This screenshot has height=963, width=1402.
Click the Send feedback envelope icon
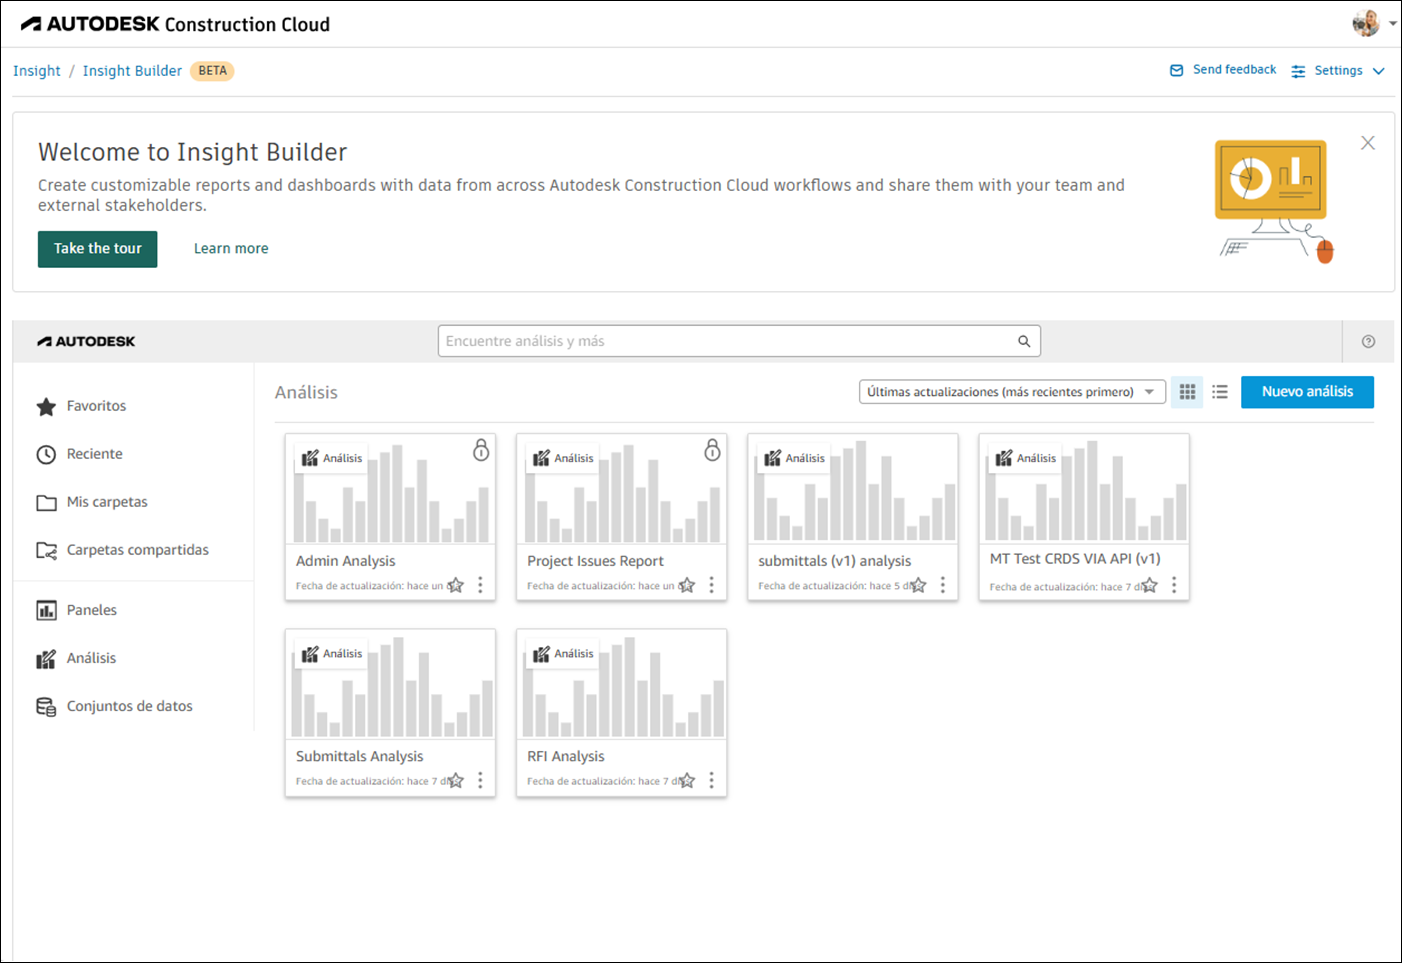tap(1175, 69)
